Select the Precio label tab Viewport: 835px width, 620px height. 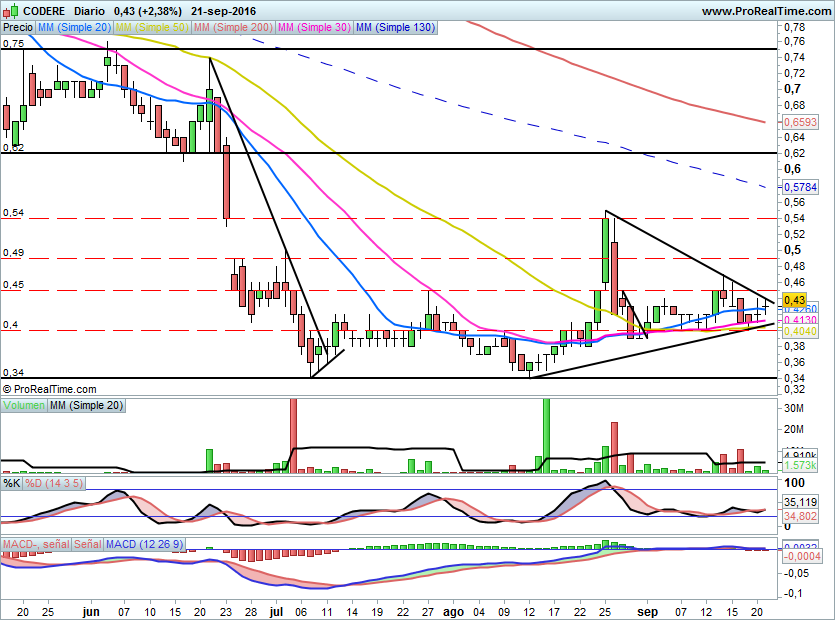tap(17, 28)
